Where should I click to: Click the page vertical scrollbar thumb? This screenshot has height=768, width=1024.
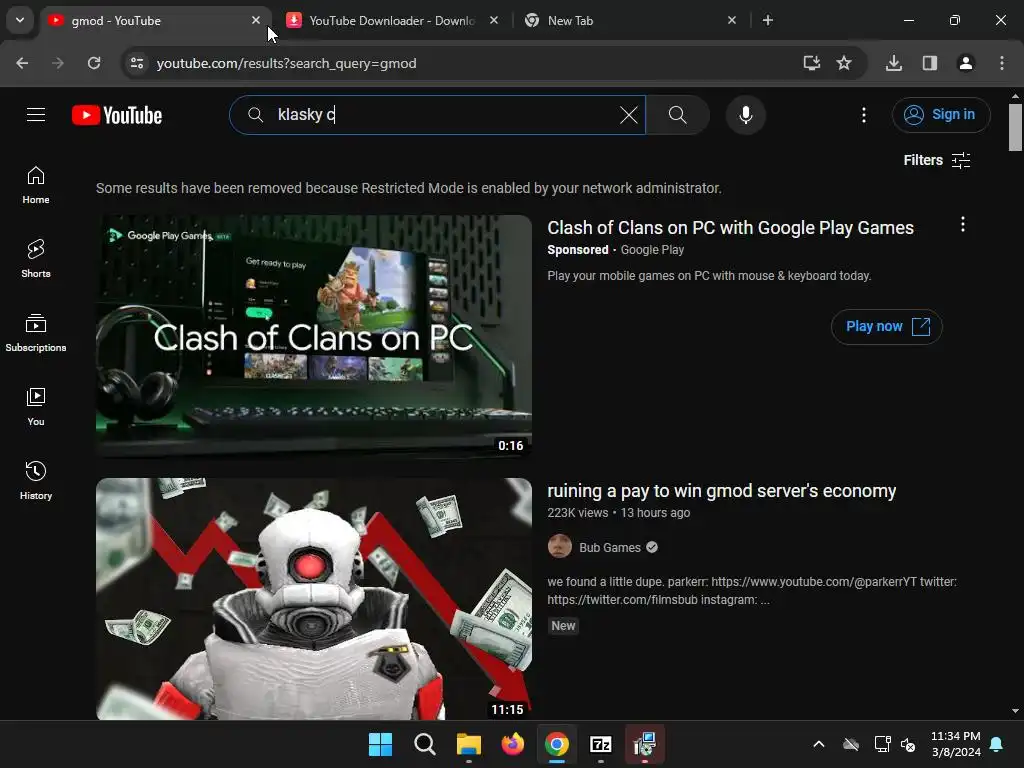(x=1015, y=127)
